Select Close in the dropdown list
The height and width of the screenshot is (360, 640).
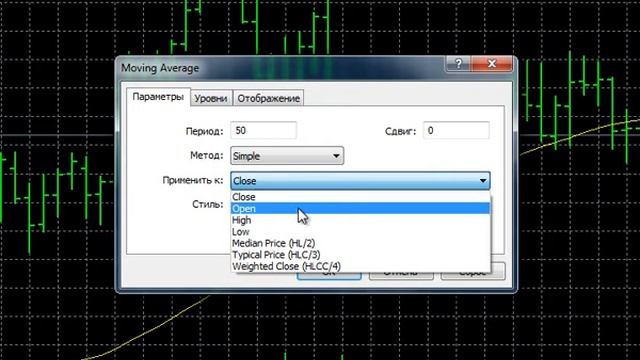(360, 197)
